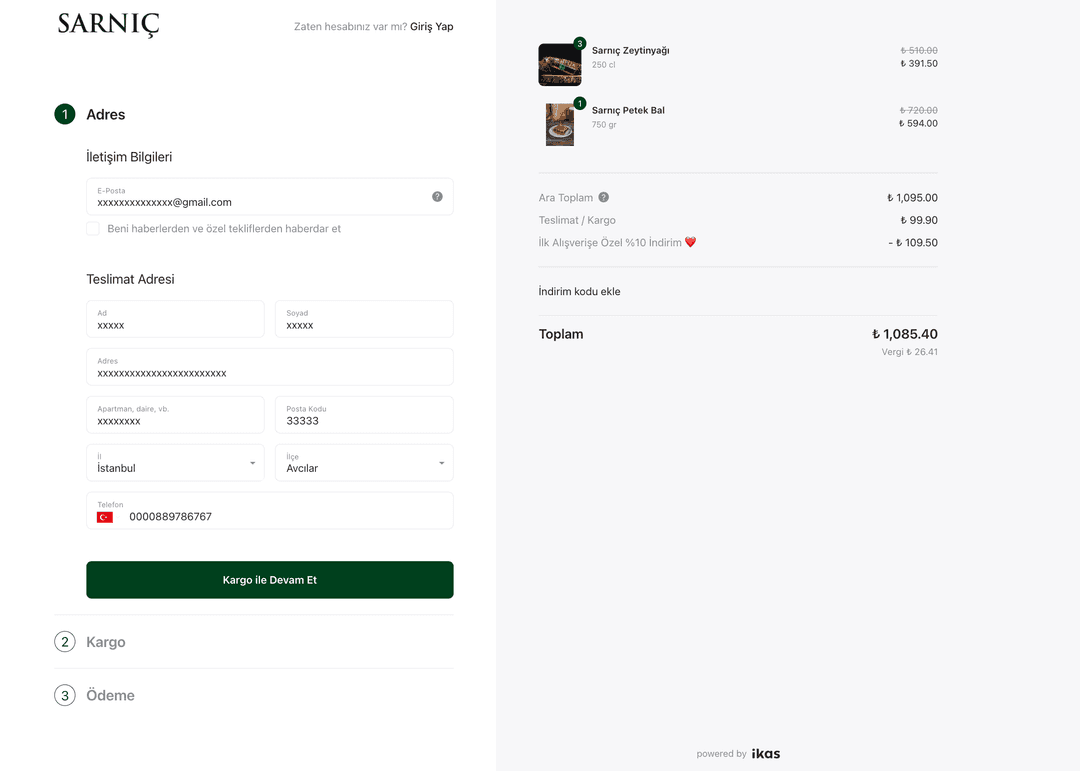Click the total amount ₺ 1,085.40
Viewport: 1080px width, 771px height.
[904, 334]
